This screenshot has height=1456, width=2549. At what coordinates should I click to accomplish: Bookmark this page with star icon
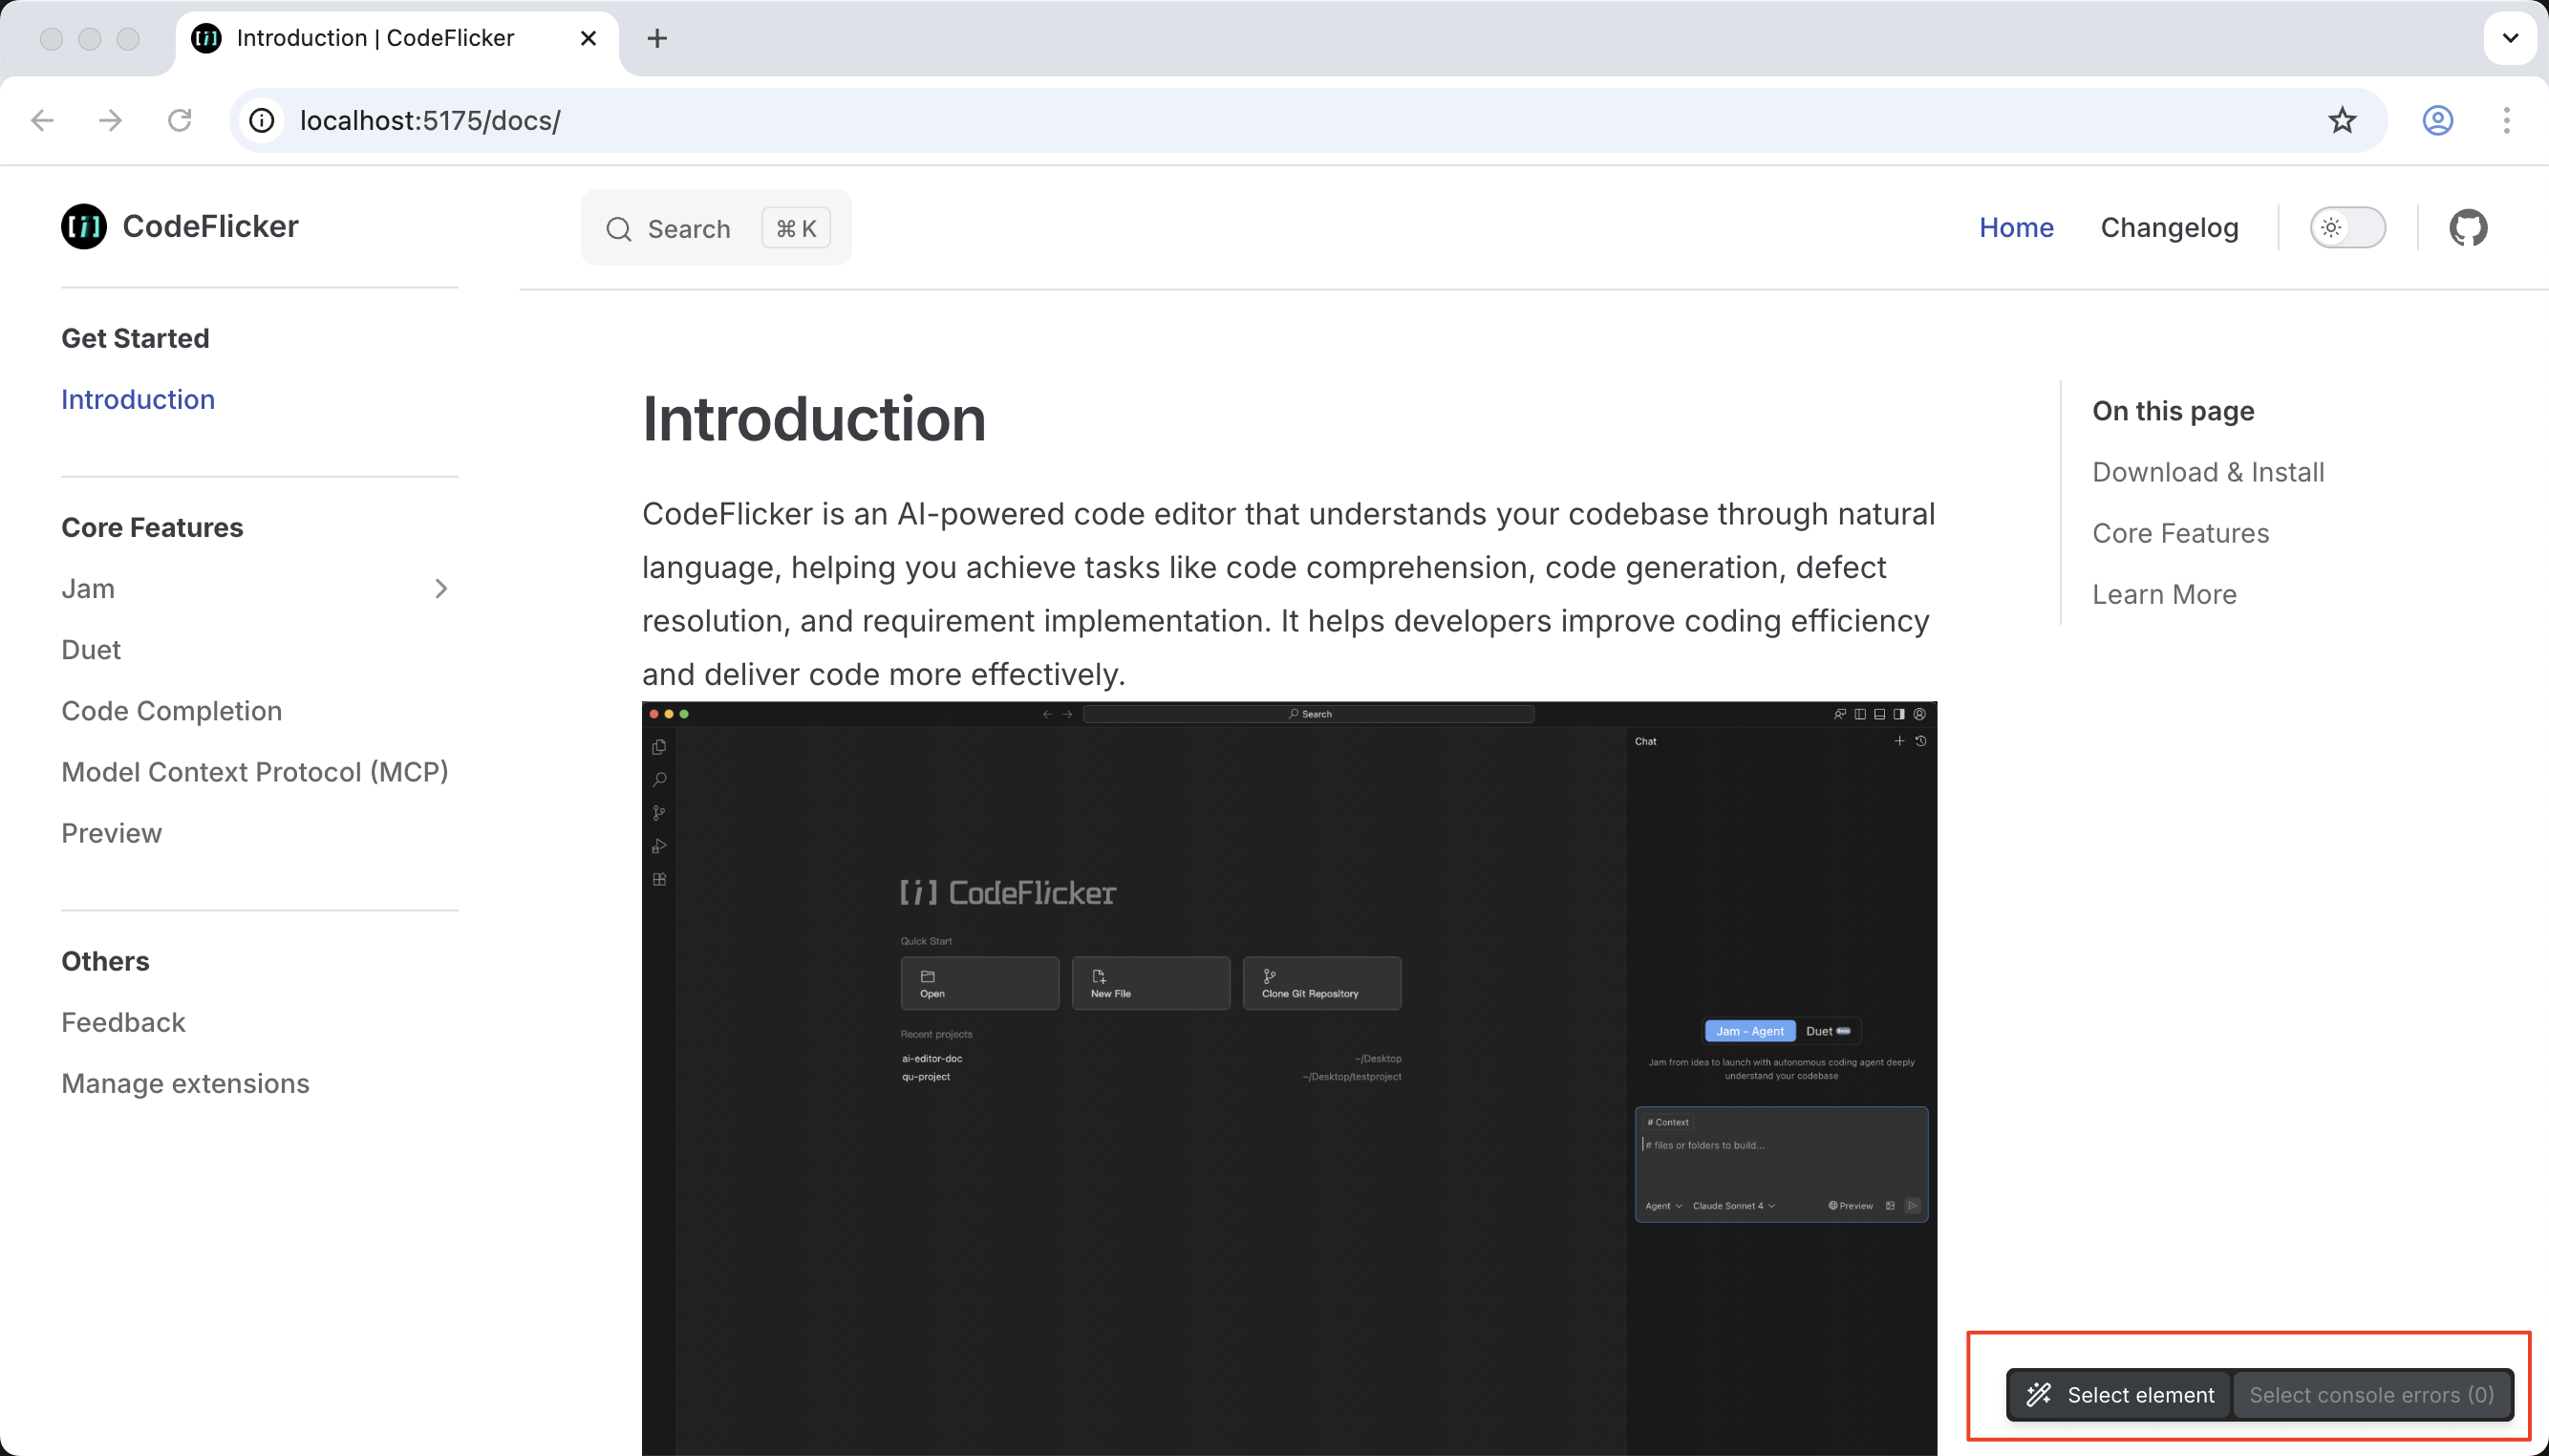(2342, 121)
